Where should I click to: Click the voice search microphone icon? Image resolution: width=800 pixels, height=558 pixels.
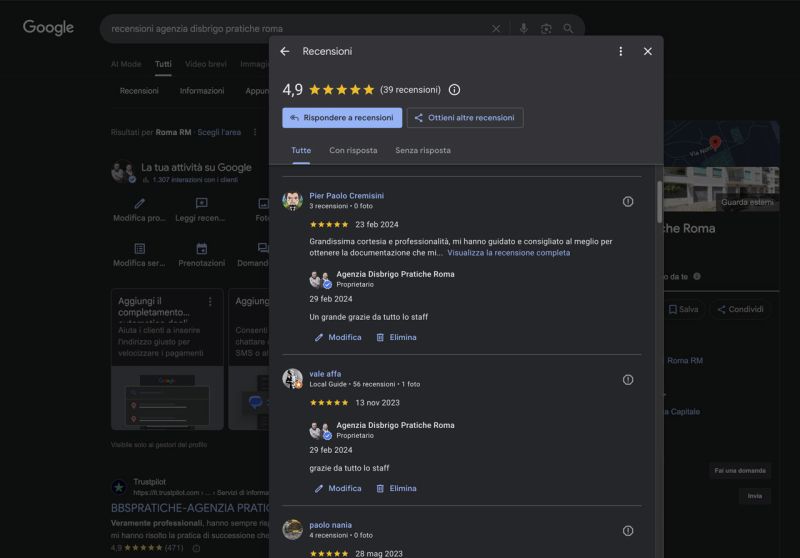pyautogui.click(x=523, y=29)
